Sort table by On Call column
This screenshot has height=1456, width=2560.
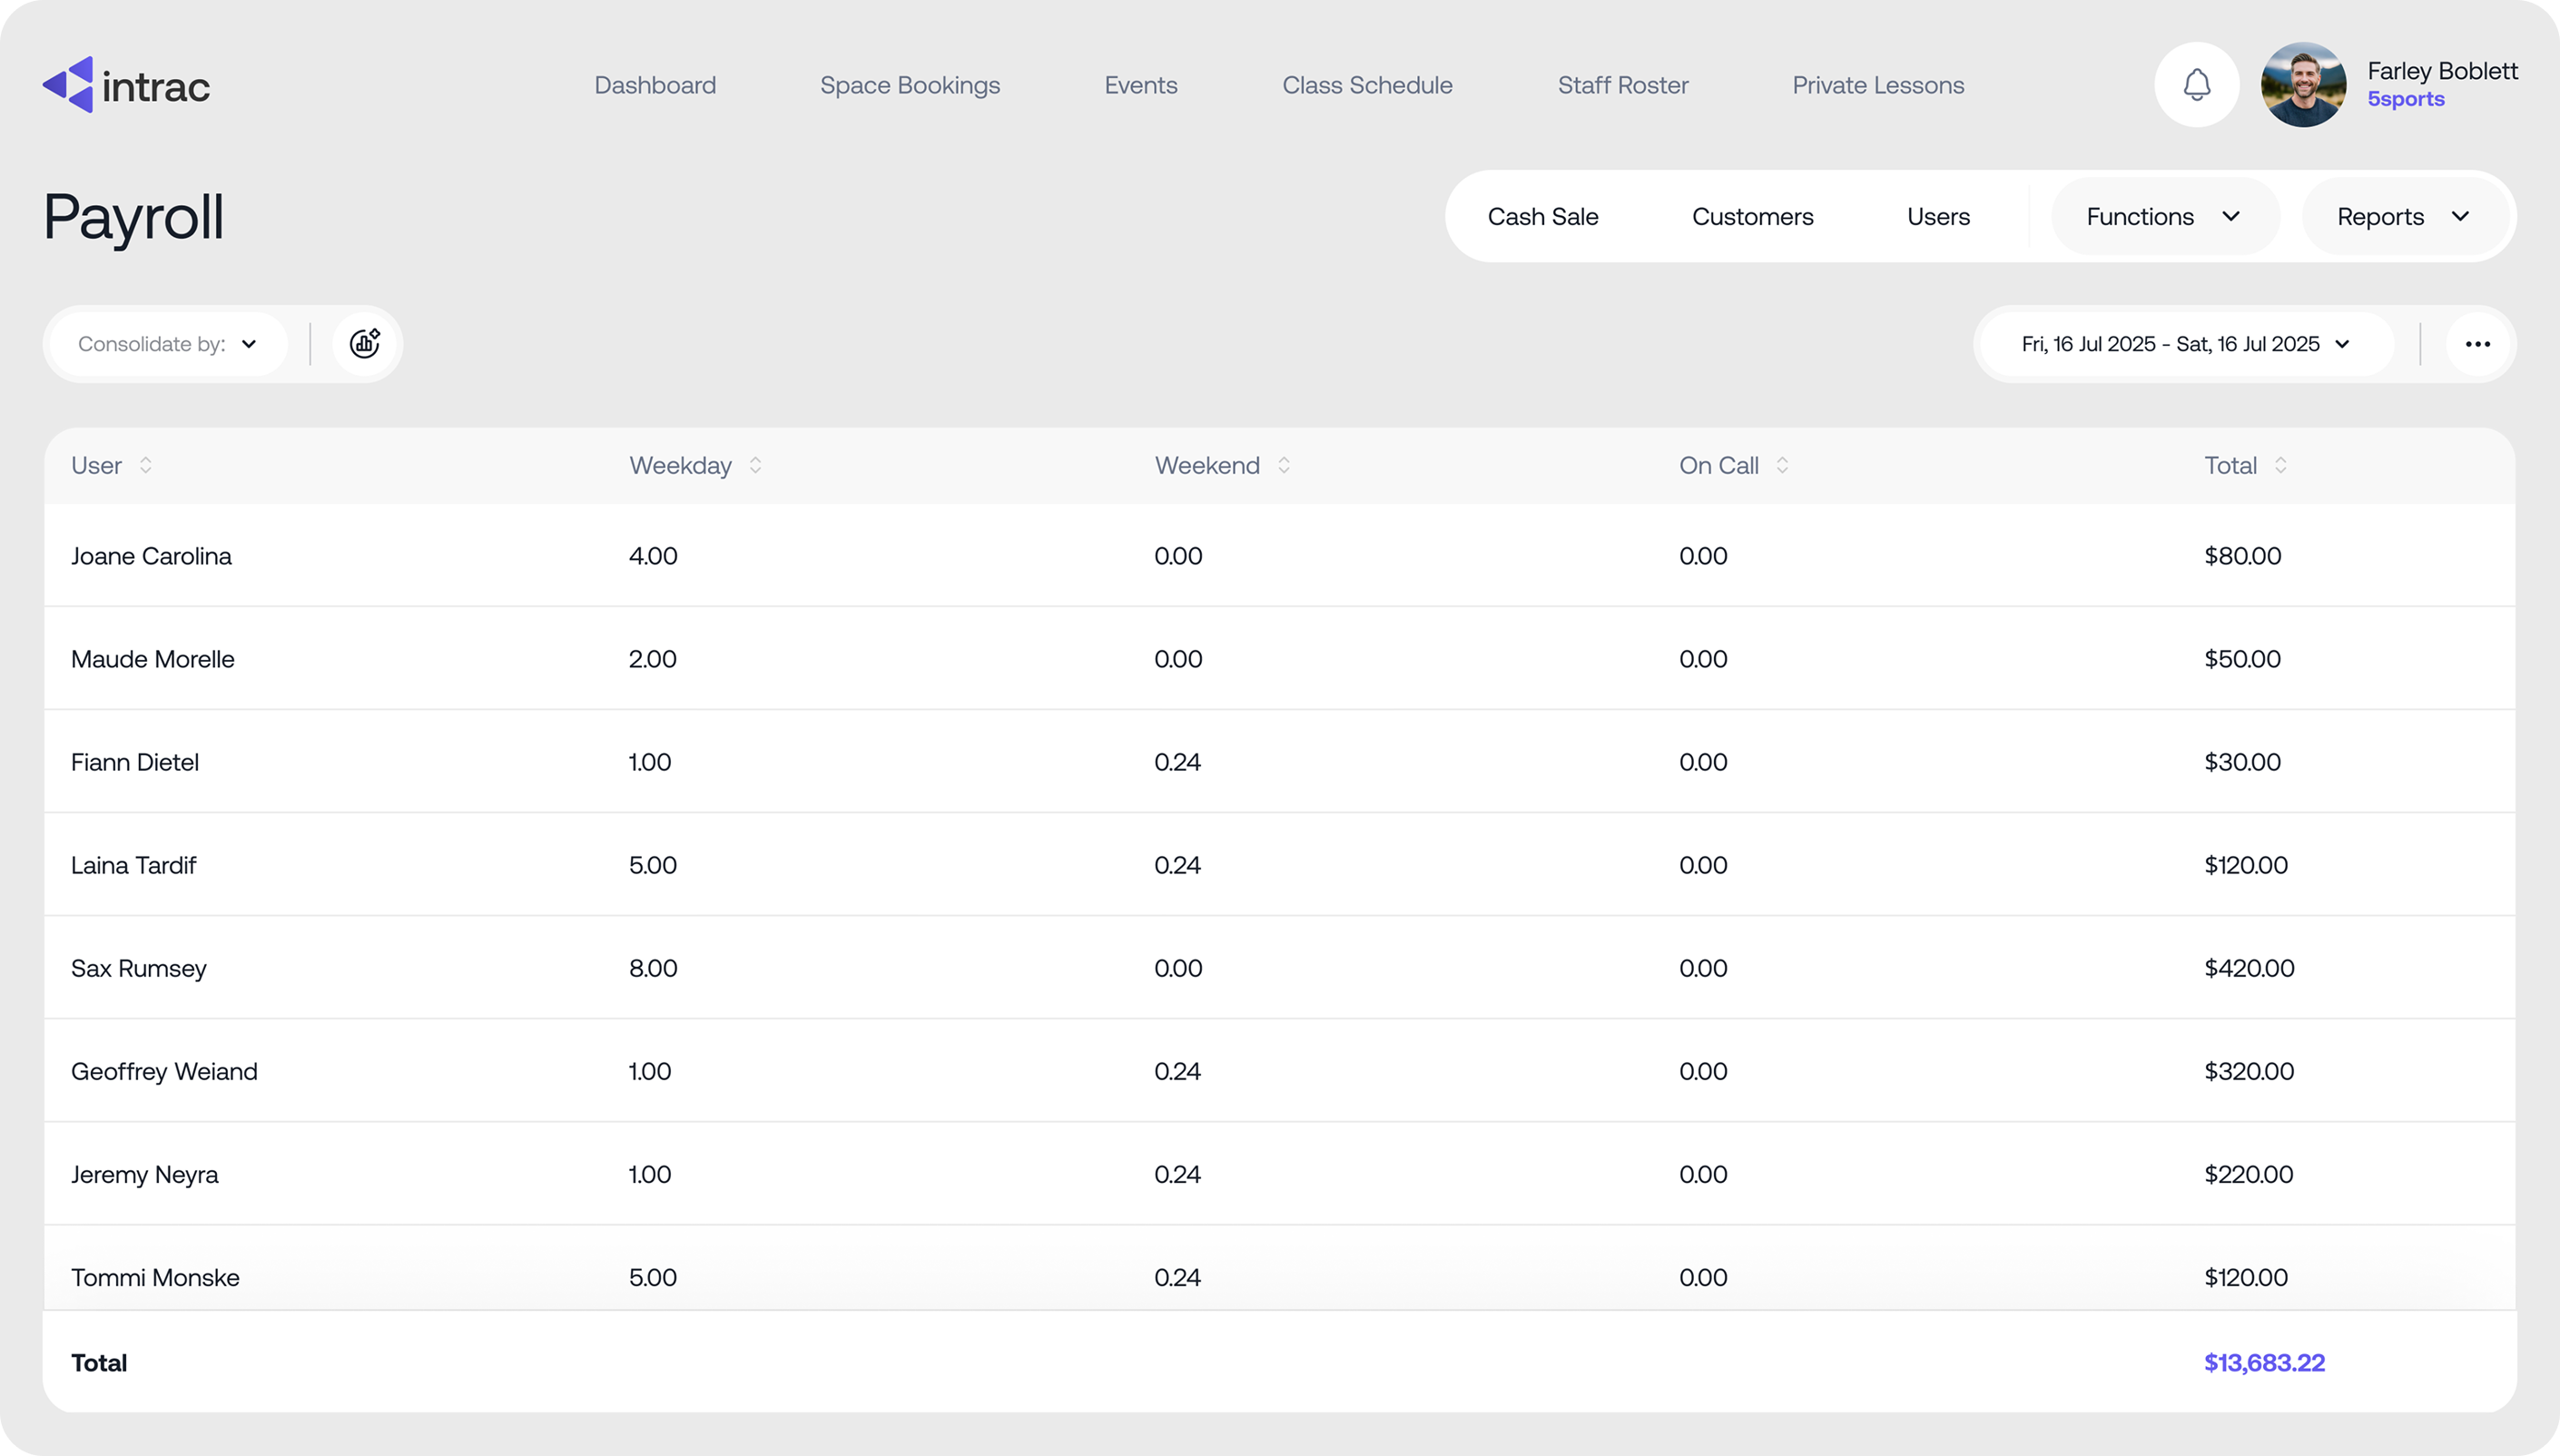(x=1782, y=466)
